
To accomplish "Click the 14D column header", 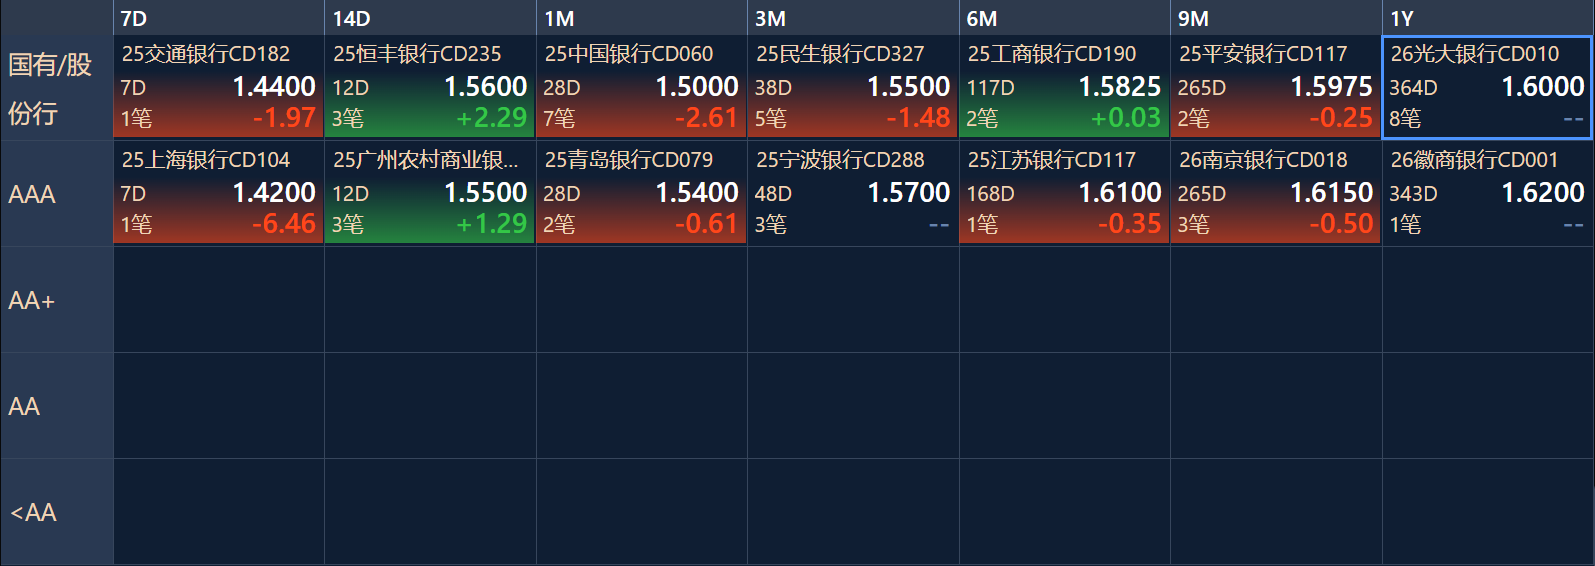I will (x=430, y=18).
